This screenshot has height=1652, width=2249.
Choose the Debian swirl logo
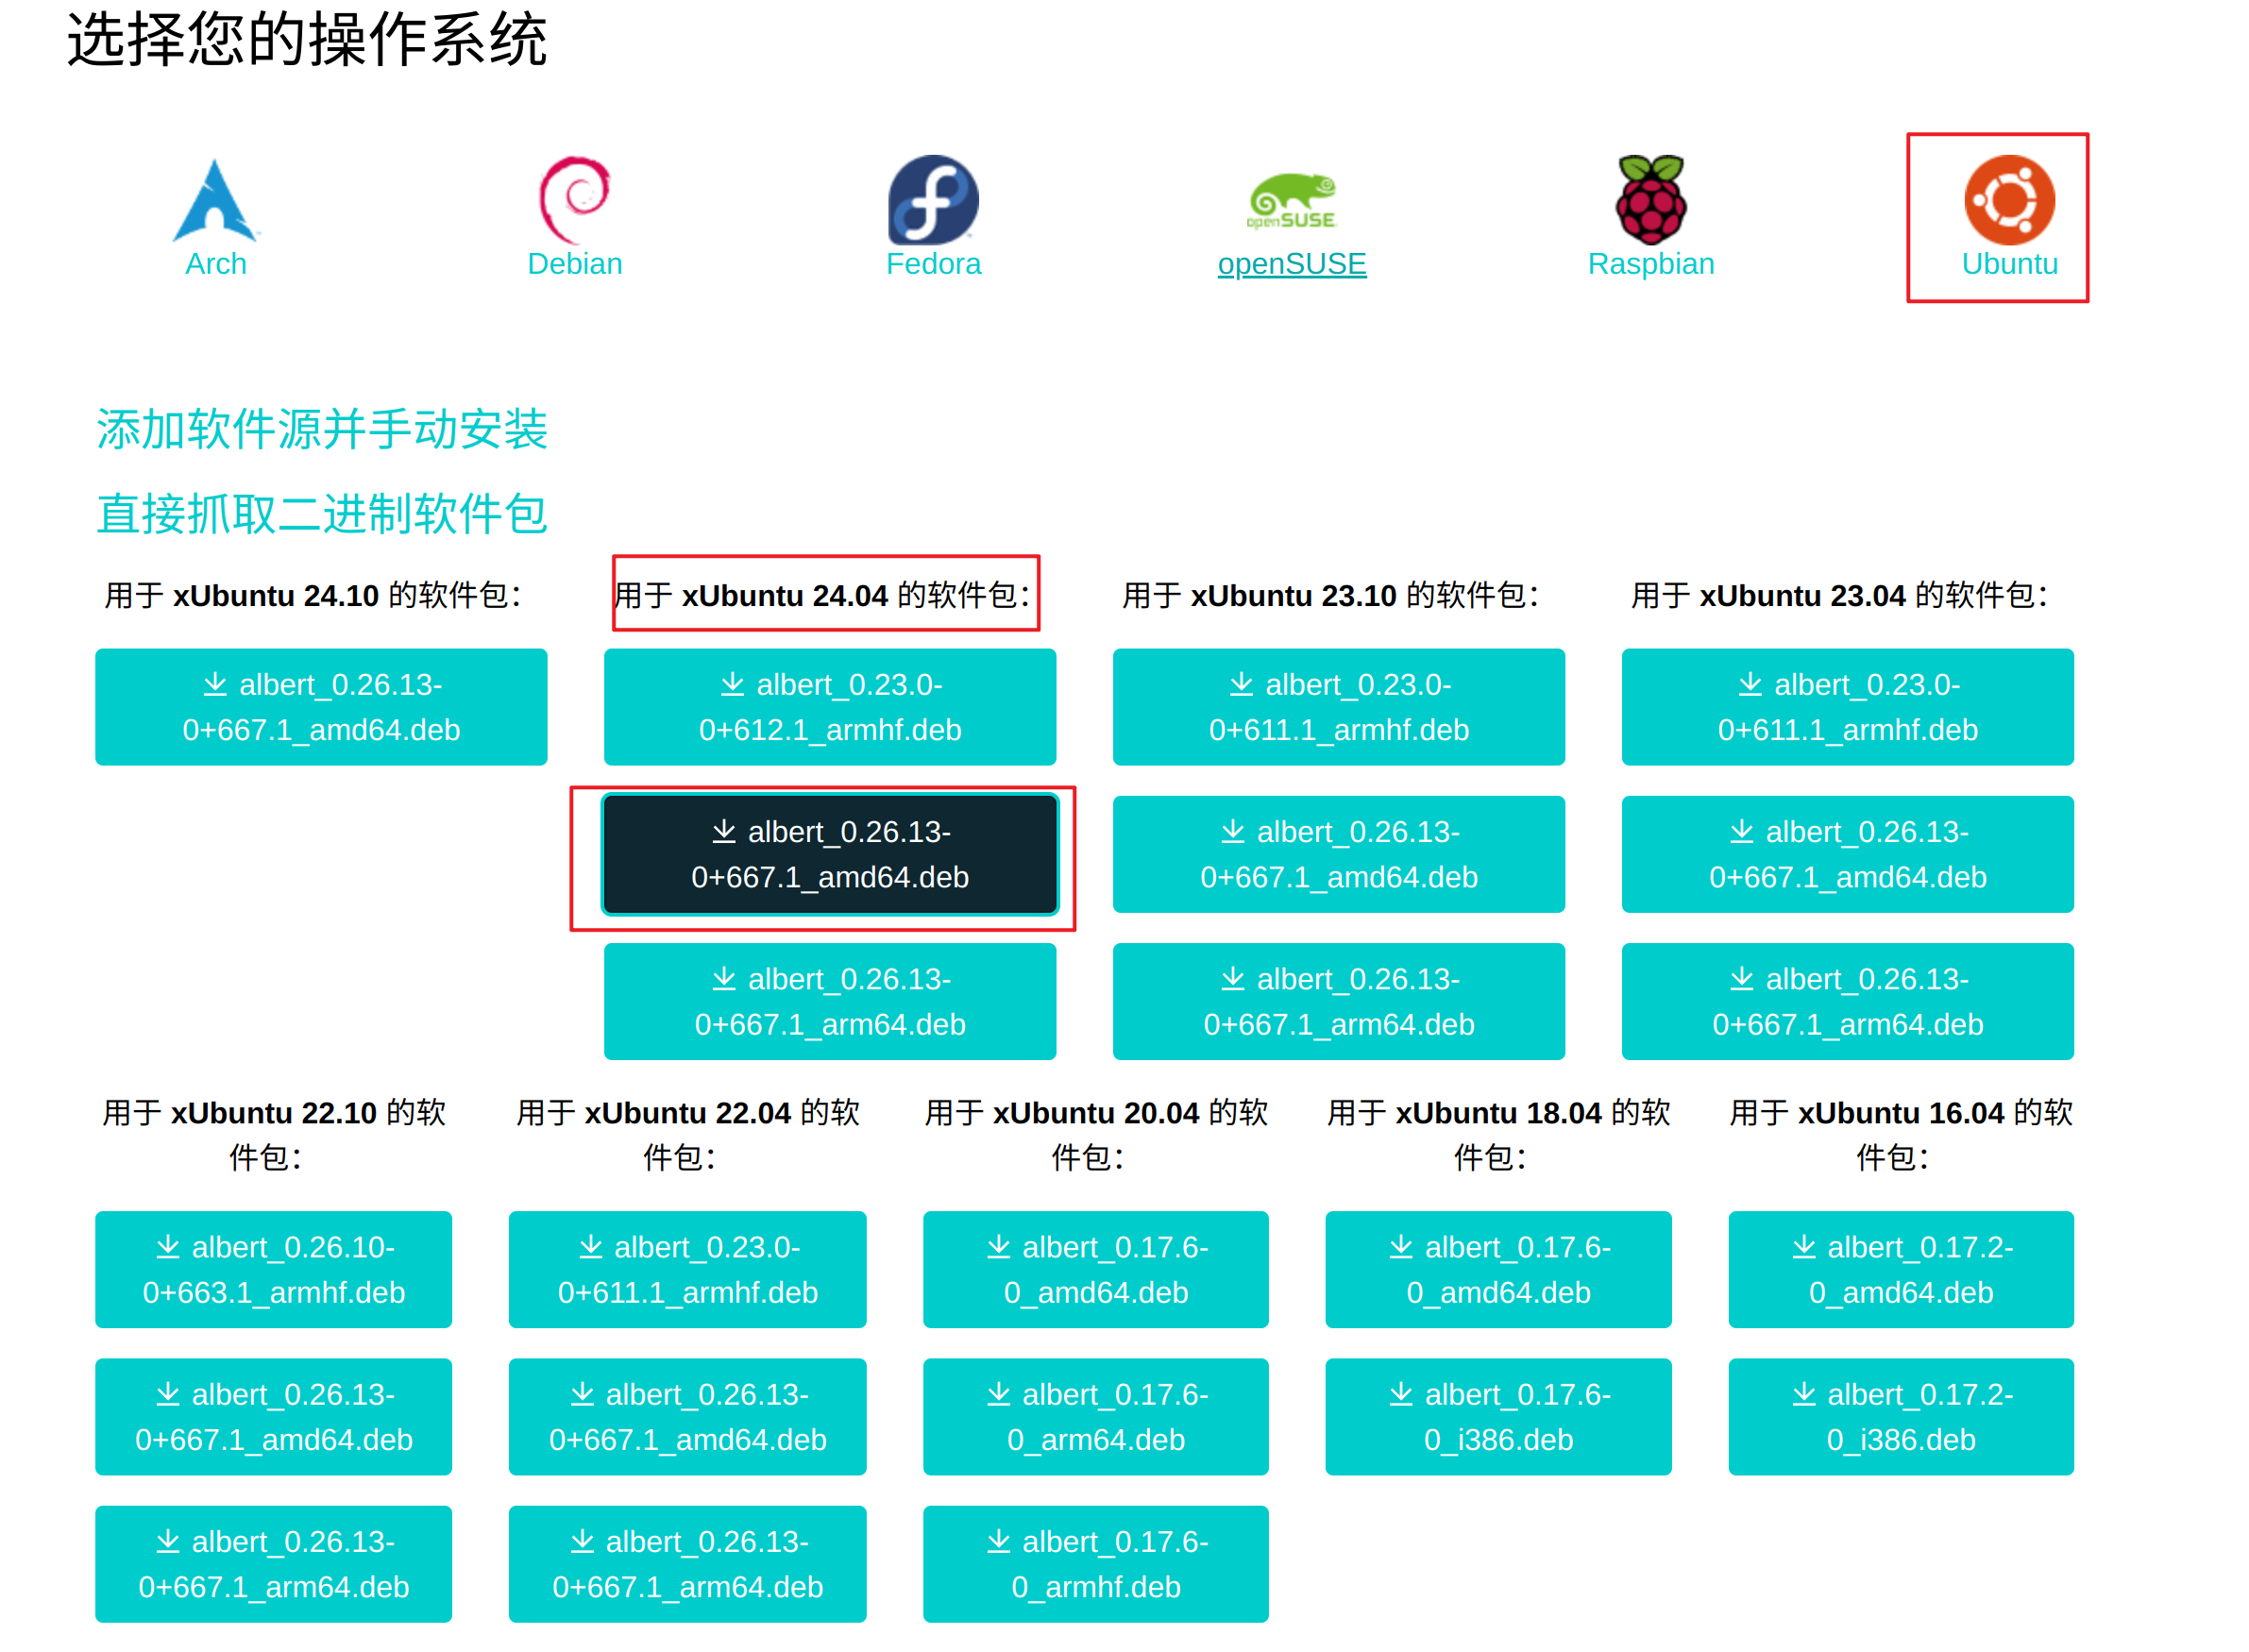574,200
